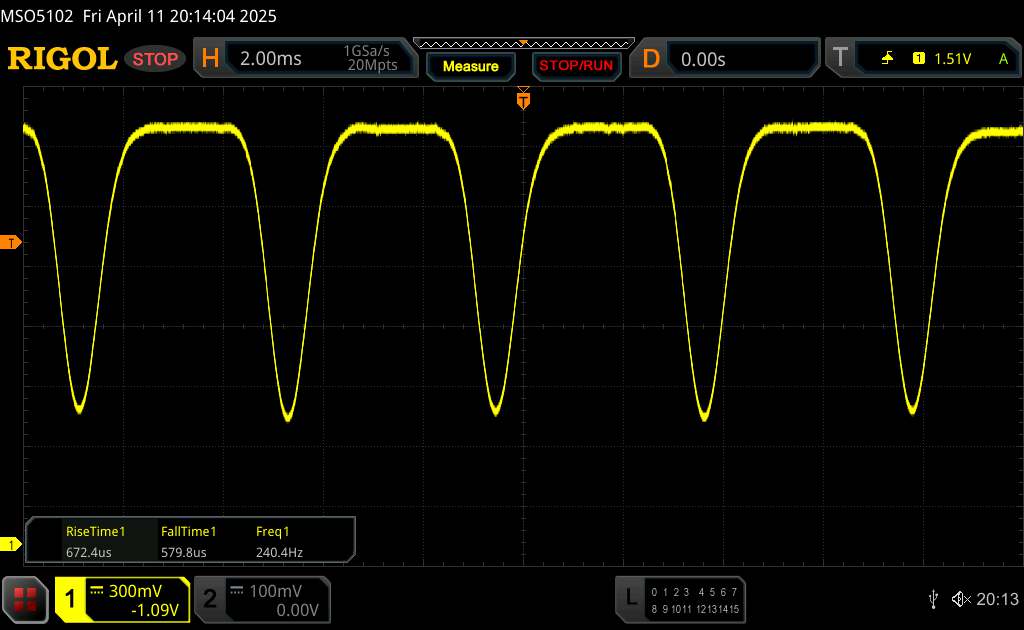Enable channel 2 via its label
The width and height of the screenshot is (1024, 630).
[x=210, y=599]
